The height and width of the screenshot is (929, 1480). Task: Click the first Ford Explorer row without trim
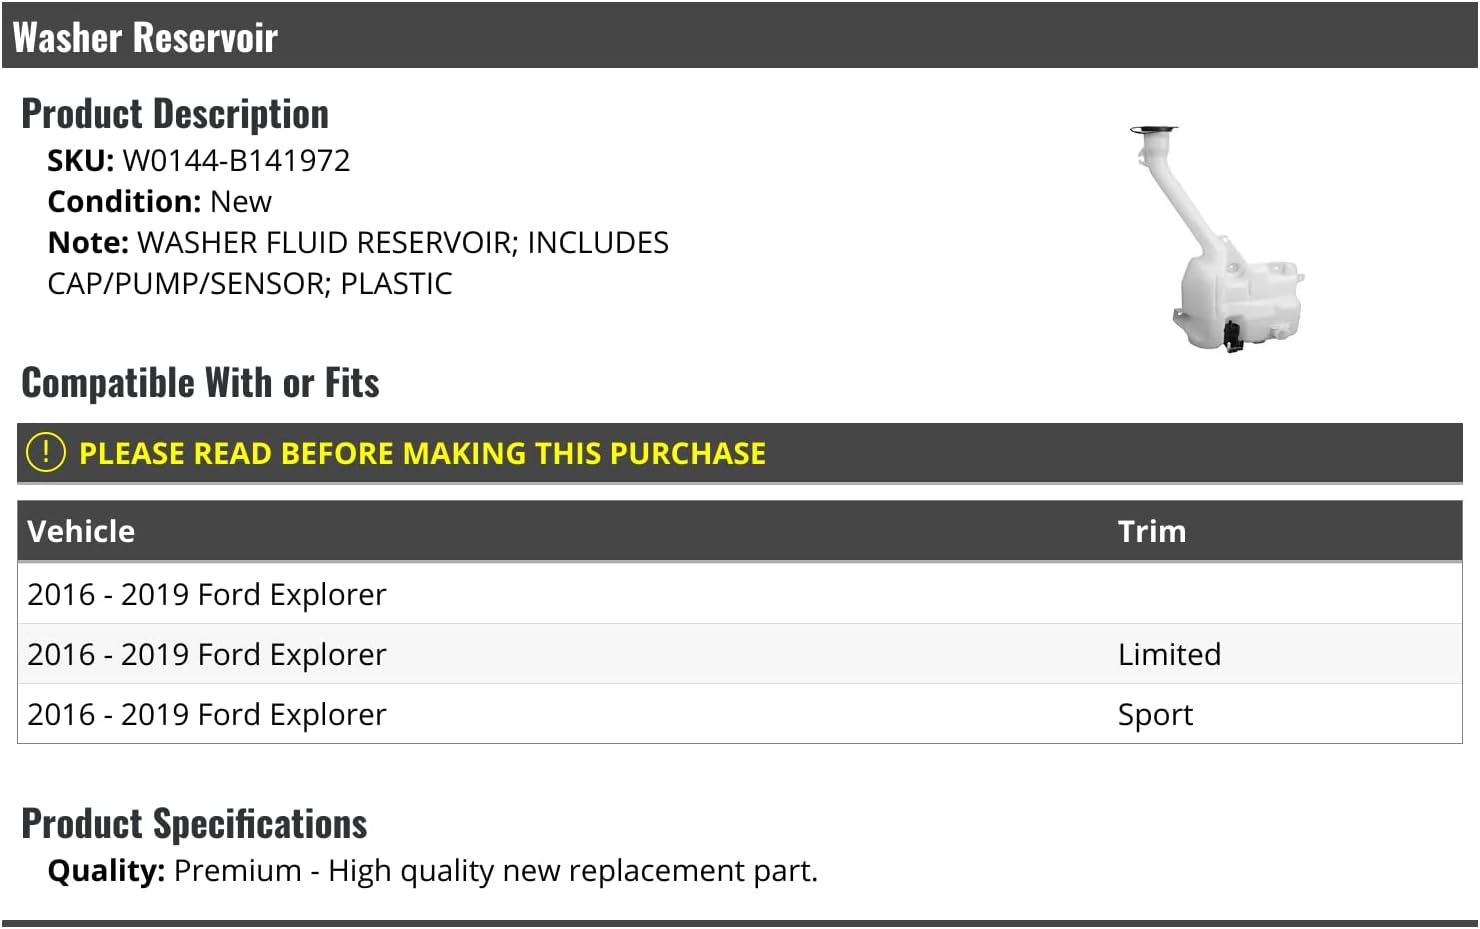[x=207, y=594]
